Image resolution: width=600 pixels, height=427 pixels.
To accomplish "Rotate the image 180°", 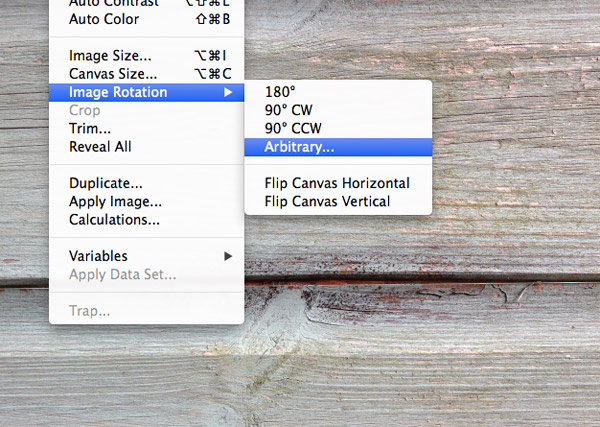I will (280, 92).
